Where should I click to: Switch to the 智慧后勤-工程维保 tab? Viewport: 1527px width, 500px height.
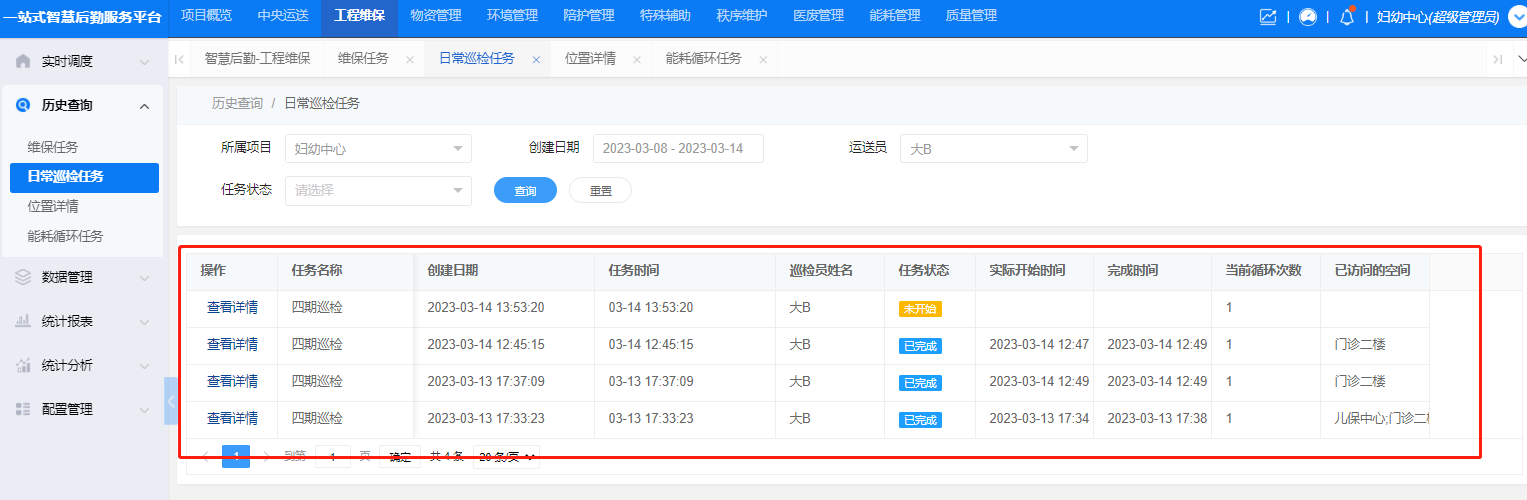257,59
